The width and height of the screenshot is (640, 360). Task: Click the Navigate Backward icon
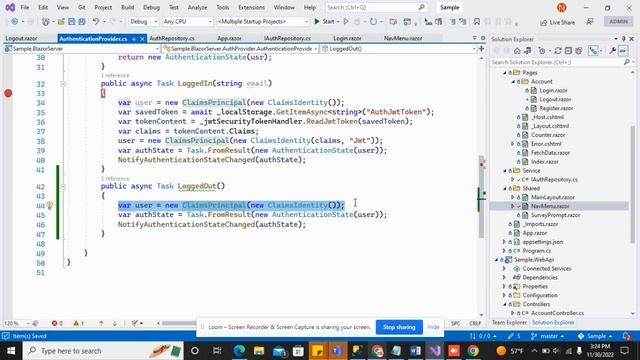click(x=15, y=22)
